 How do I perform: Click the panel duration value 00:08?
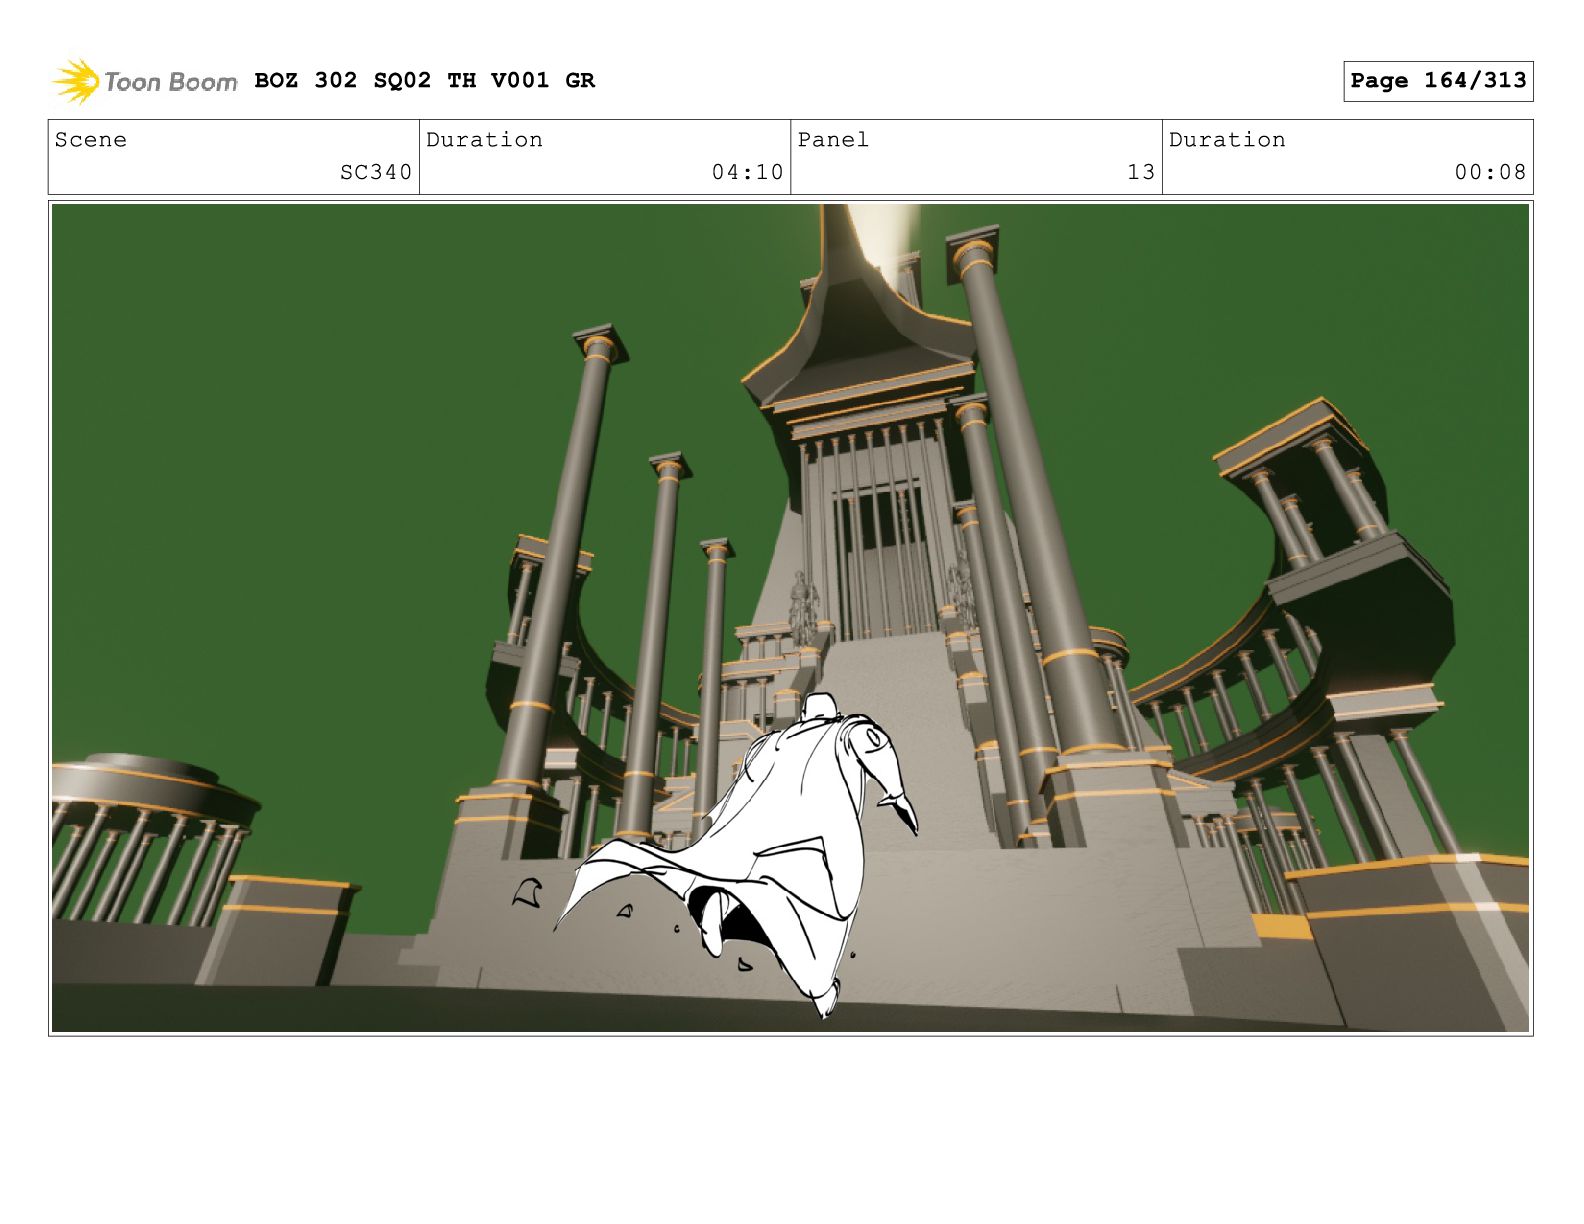tap(1489, 172)
